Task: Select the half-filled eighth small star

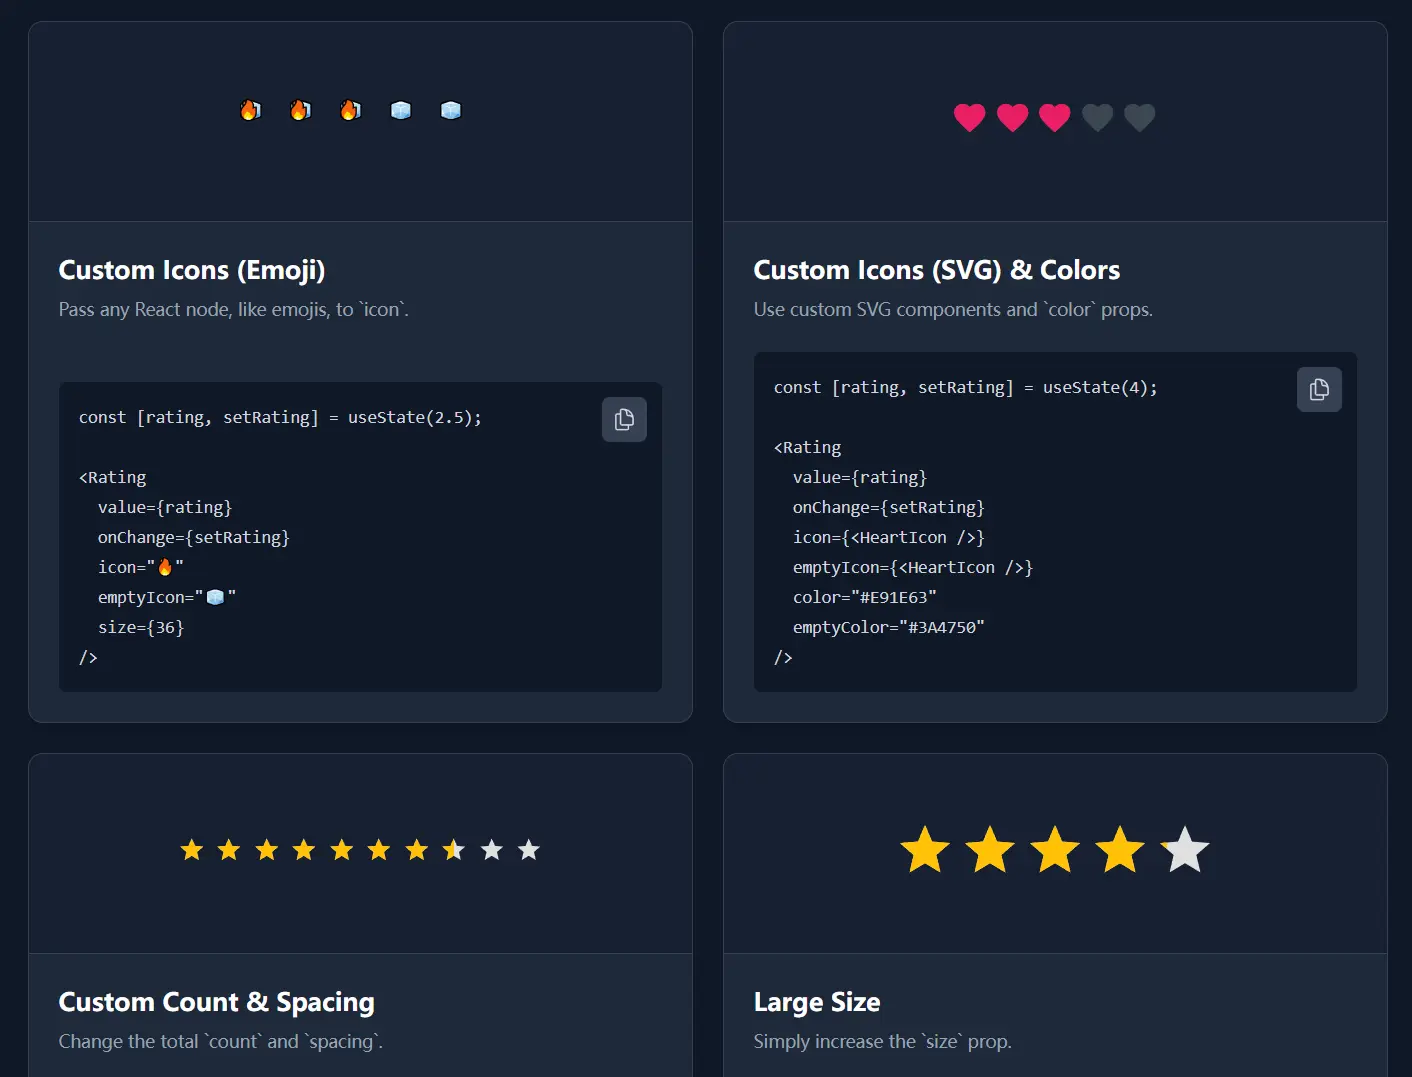Action: tap(454, 850)
